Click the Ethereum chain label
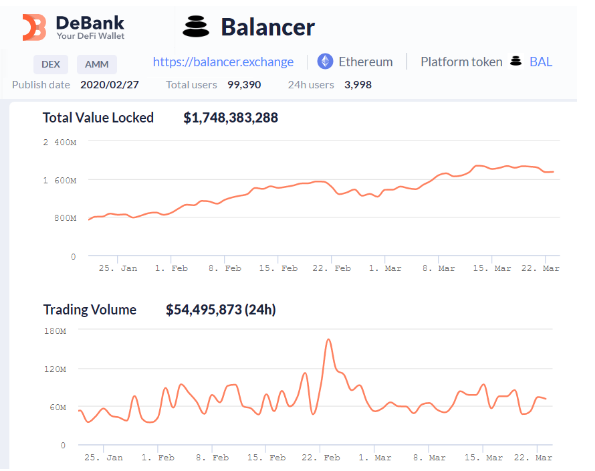This screenshot has height=471, width=595. pos(366,61)
